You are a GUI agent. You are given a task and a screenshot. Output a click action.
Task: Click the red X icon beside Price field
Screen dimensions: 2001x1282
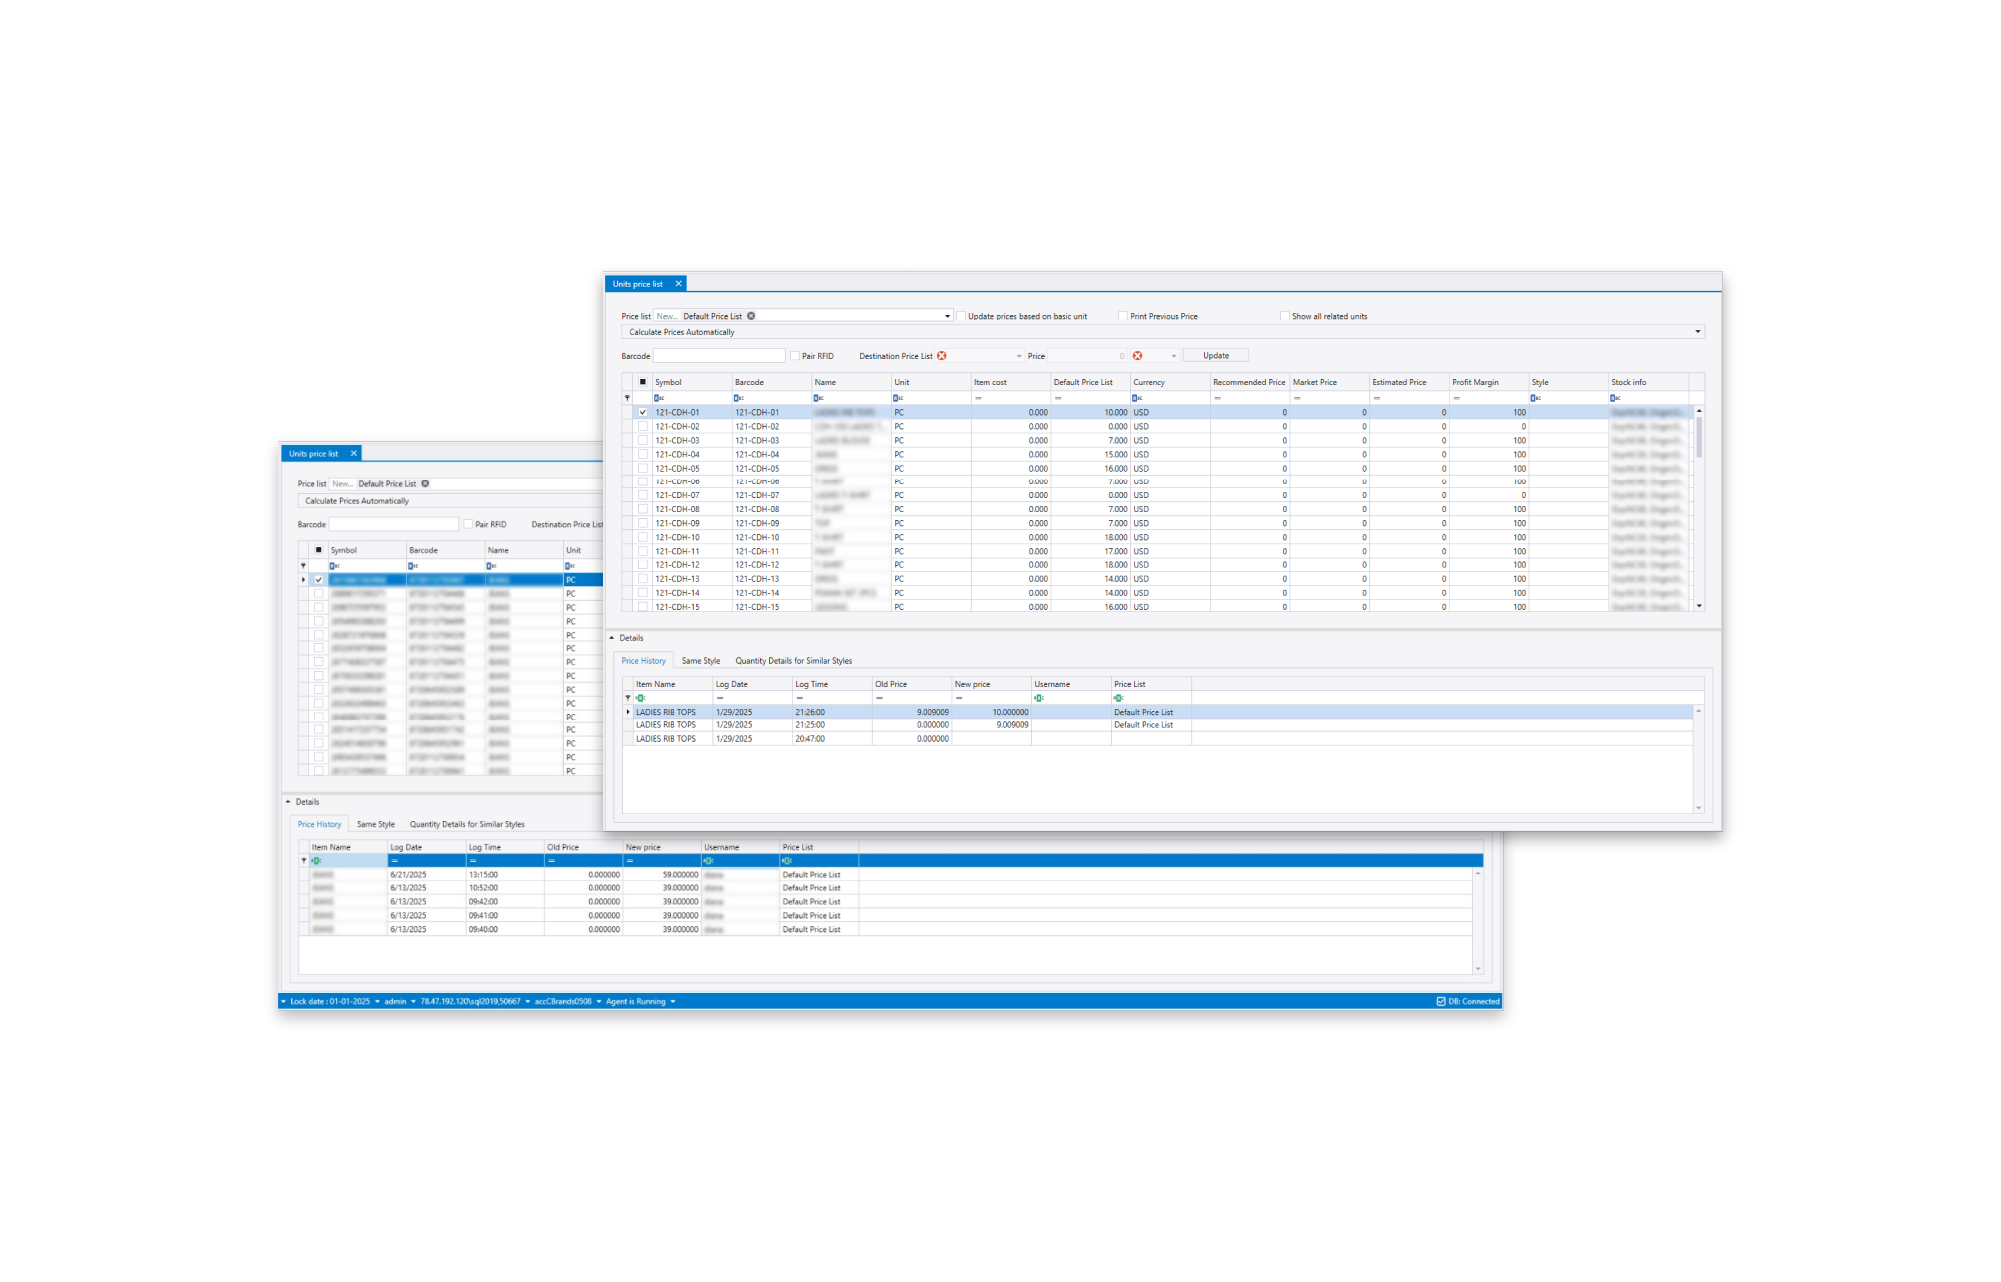pyautogui.click(x=1137, y=356)
